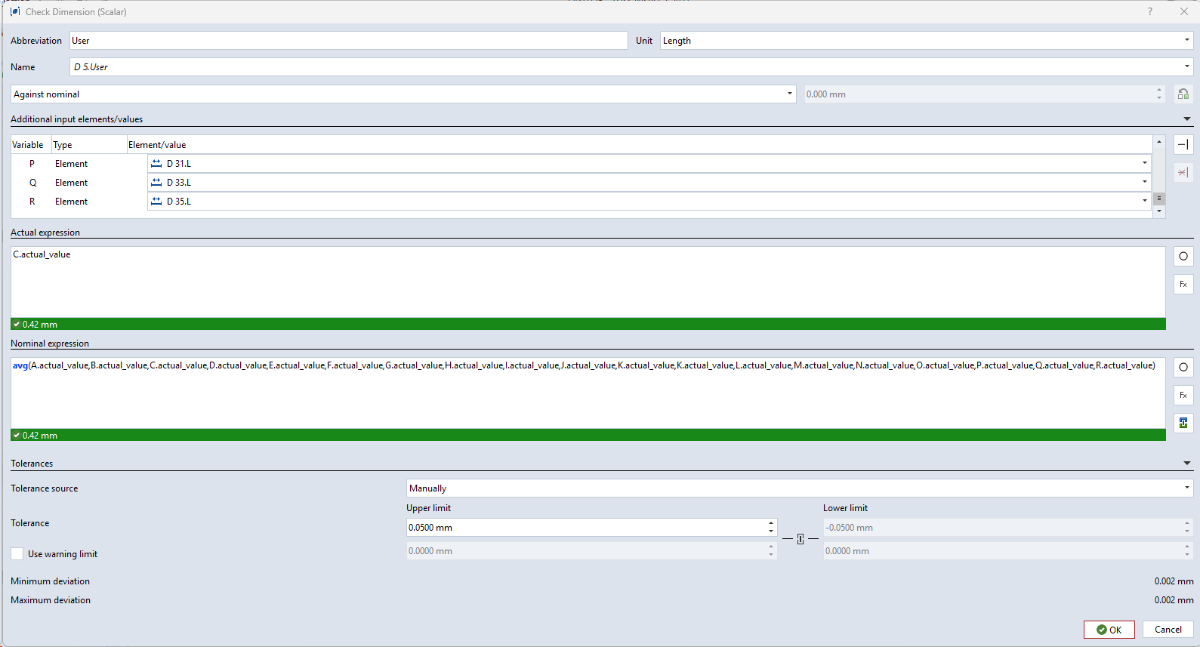Enable the Use warning limit checkbox
Screen dimensions: 1200x647
[x=17, y=553]
